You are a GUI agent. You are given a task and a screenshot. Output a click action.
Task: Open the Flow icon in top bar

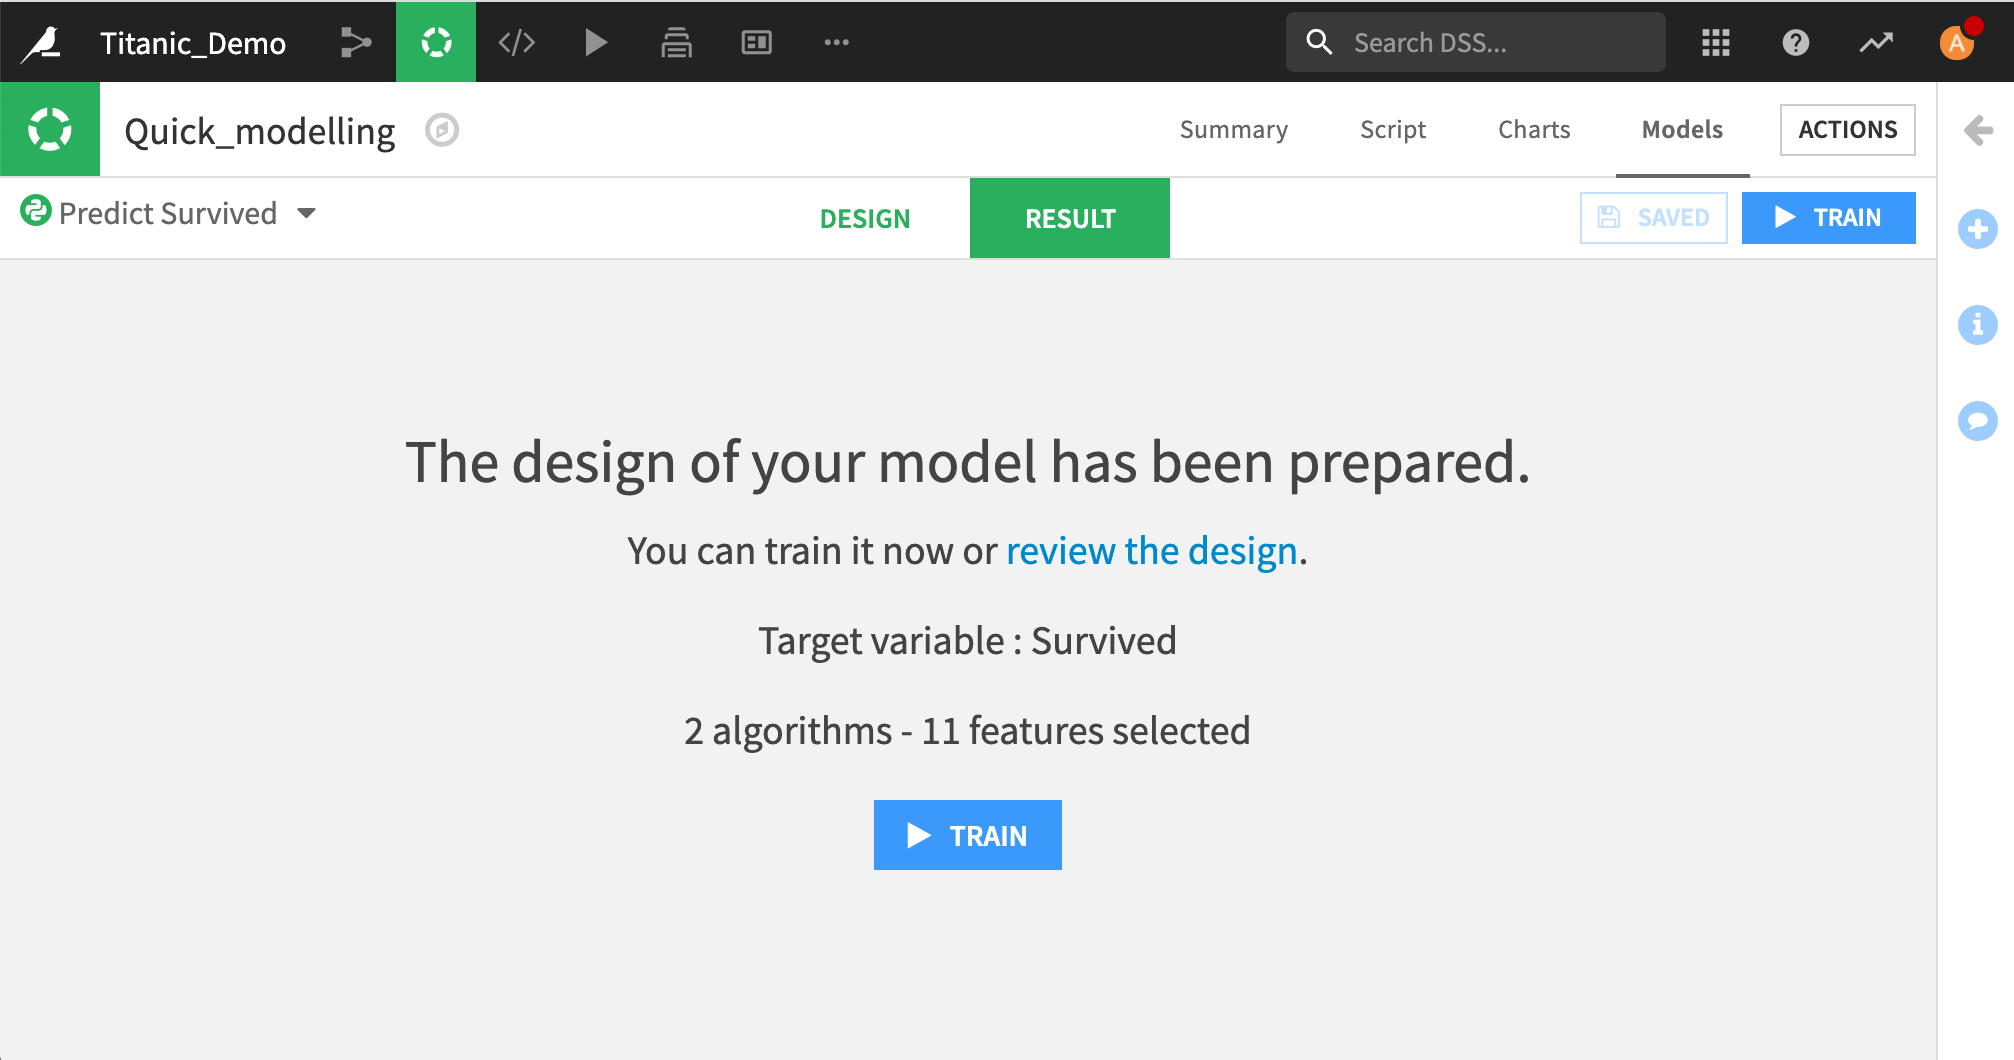[356, 42]
